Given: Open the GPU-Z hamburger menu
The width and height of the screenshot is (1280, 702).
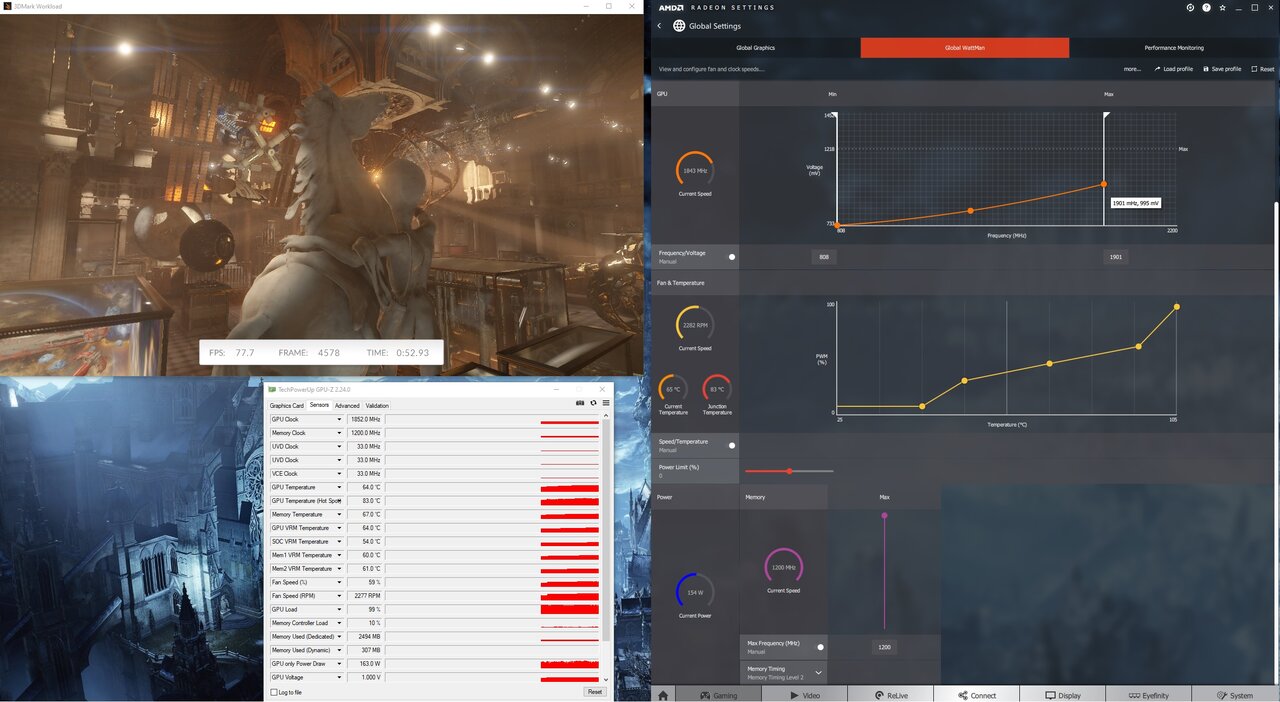Looking at the screenshot, I should (x=605, y=403).
